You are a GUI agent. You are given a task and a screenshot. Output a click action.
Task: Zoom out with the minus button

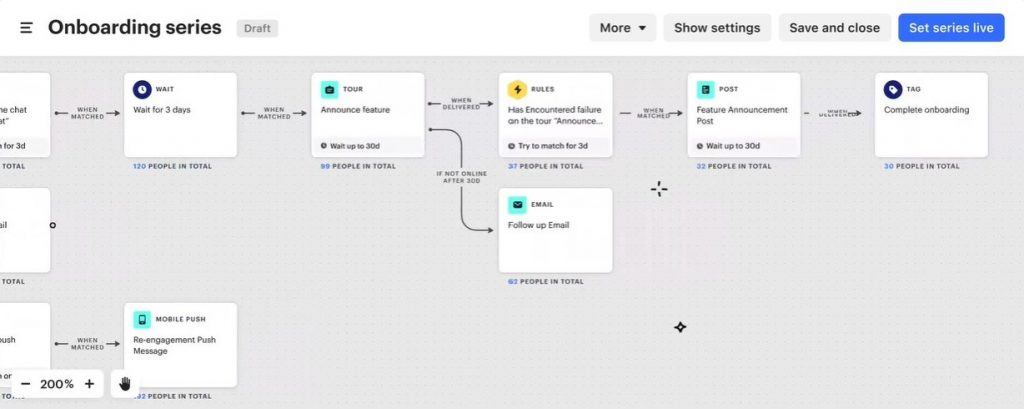(x=25, y=383)
